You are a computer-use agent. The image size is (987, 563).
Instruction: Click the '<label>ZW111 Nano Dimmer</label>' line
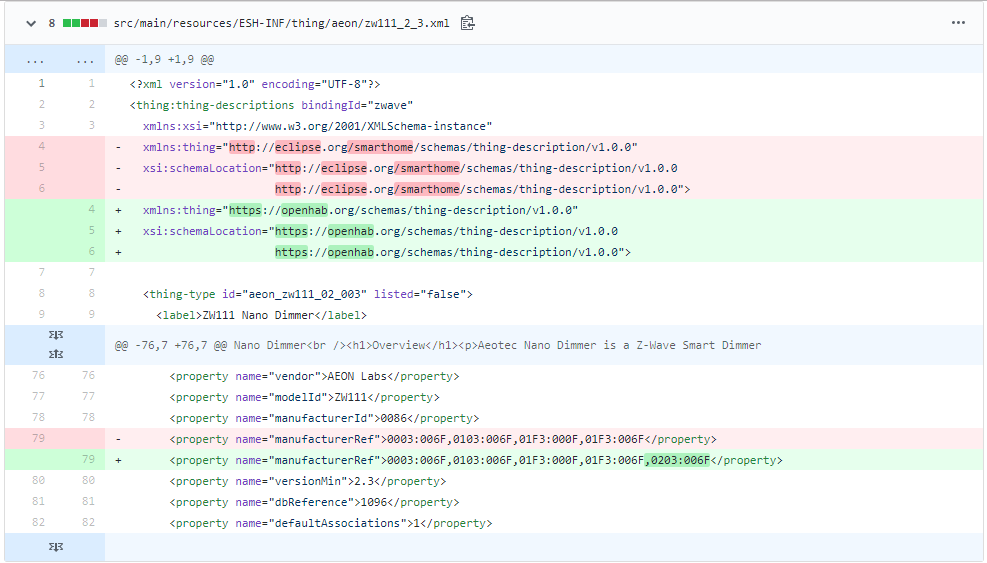click(x=261, y=315)
